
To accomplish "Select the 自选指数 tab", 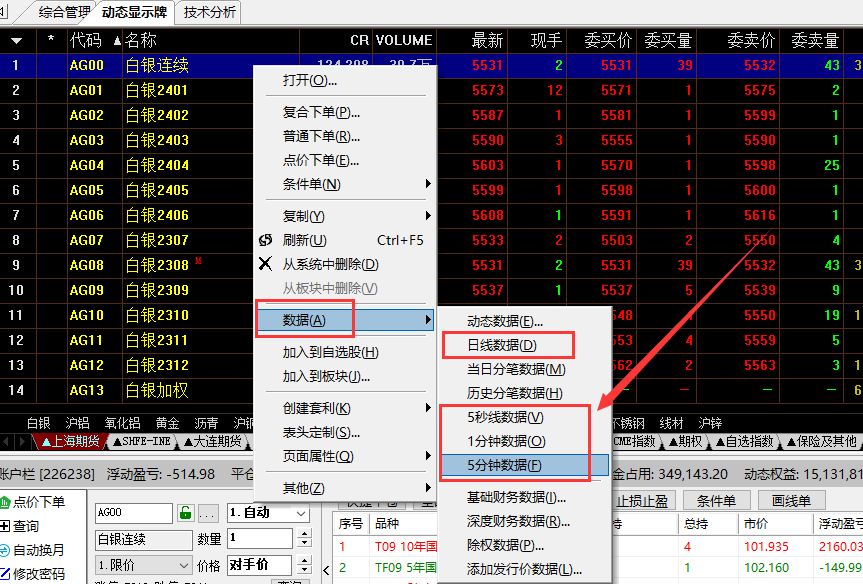I will [x=744, y=441].
